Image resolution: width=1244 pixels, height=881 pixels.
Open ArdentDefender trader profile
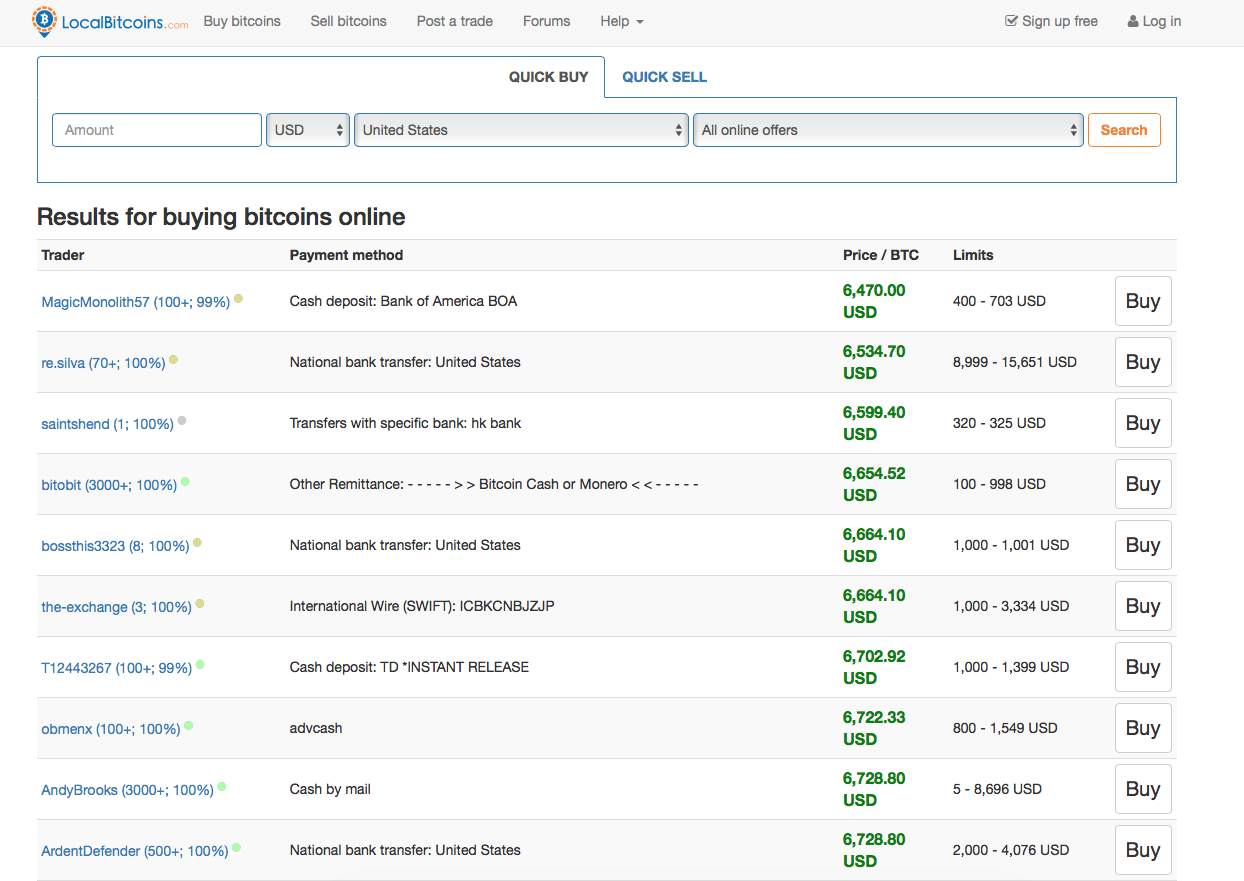[x=135, y=851]
